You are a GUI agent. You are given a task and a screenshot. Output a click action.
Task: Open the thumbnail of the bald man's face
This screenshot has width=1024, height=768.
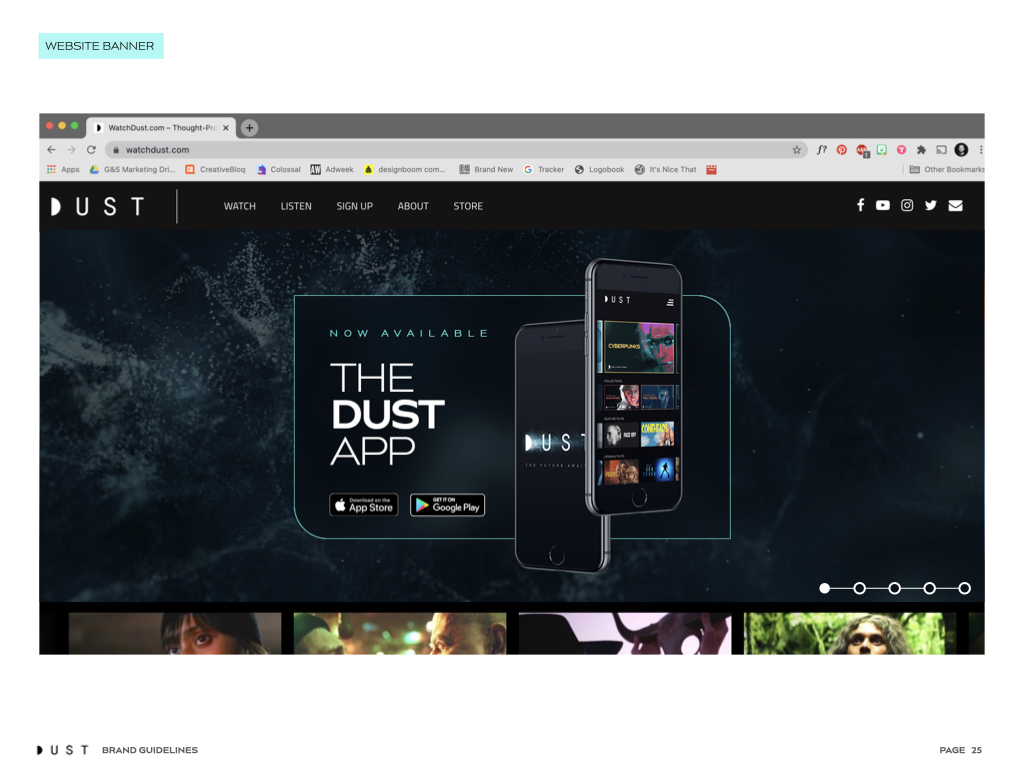coord(400,633)
